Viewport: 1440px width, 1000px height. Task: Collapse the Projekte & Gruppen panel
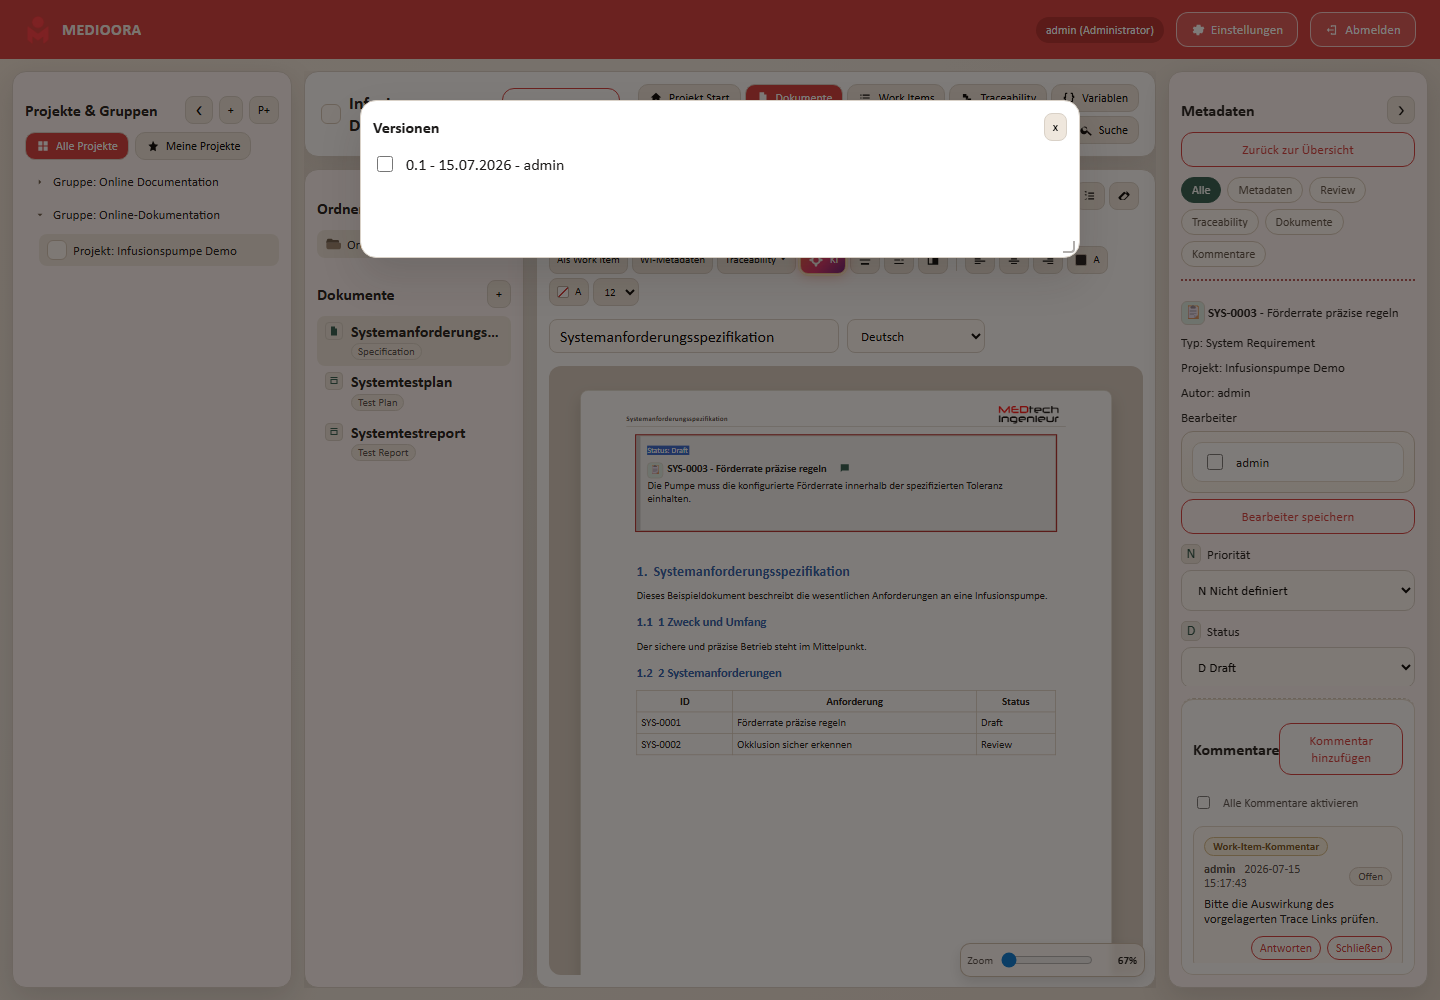pyautogui.click(x=199, y=110)
